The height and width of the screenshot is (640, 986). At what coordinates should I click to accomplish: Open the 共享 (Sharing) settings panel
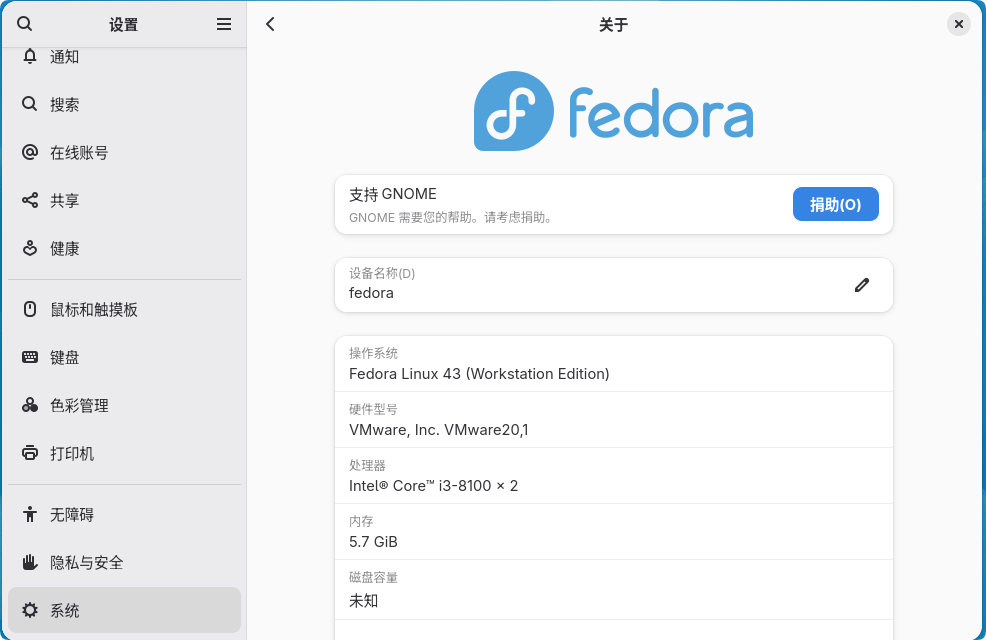[x=64, y=200]
